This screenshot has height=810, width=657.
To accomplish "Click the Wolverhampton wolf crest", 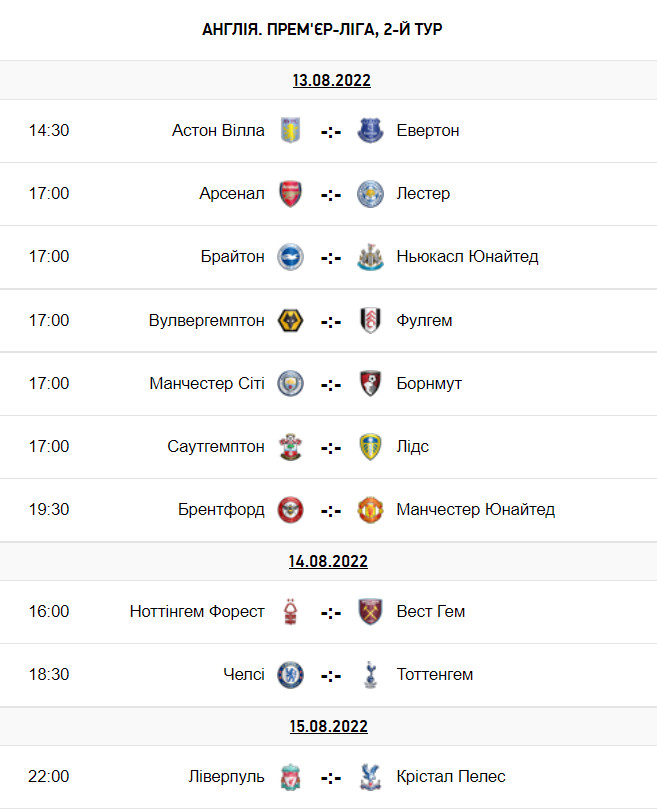I will (290, 321).
